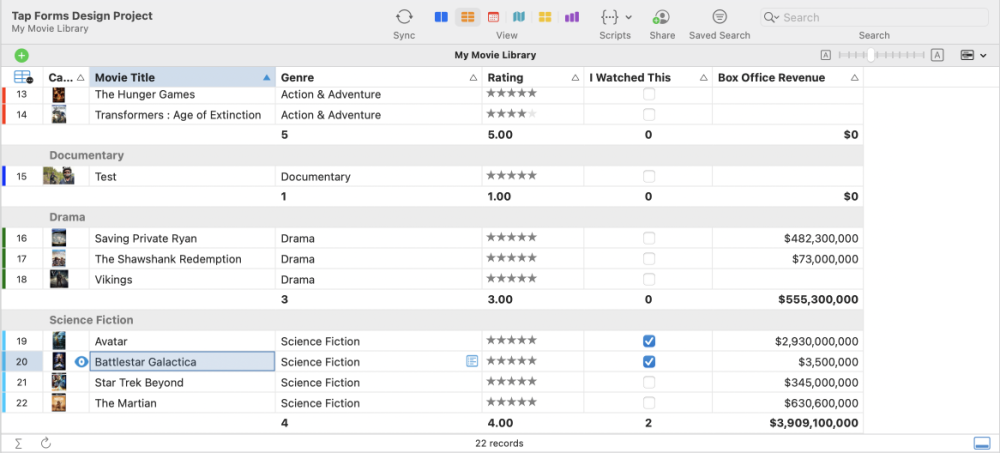The image size is (1000, 453).
Task: Switch to map view icon
Action: coord(519,17)
